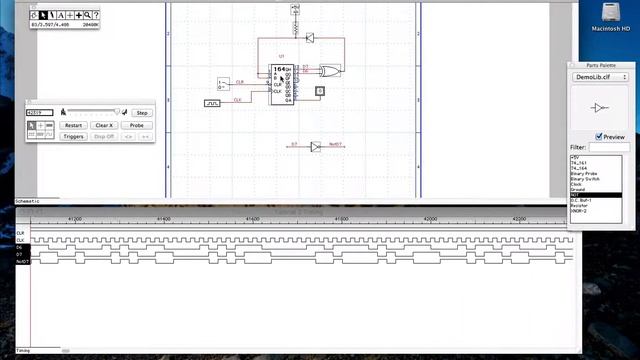Click the binary probe showing 0
Screen dimensions: 640x360
tap(320, 91)
